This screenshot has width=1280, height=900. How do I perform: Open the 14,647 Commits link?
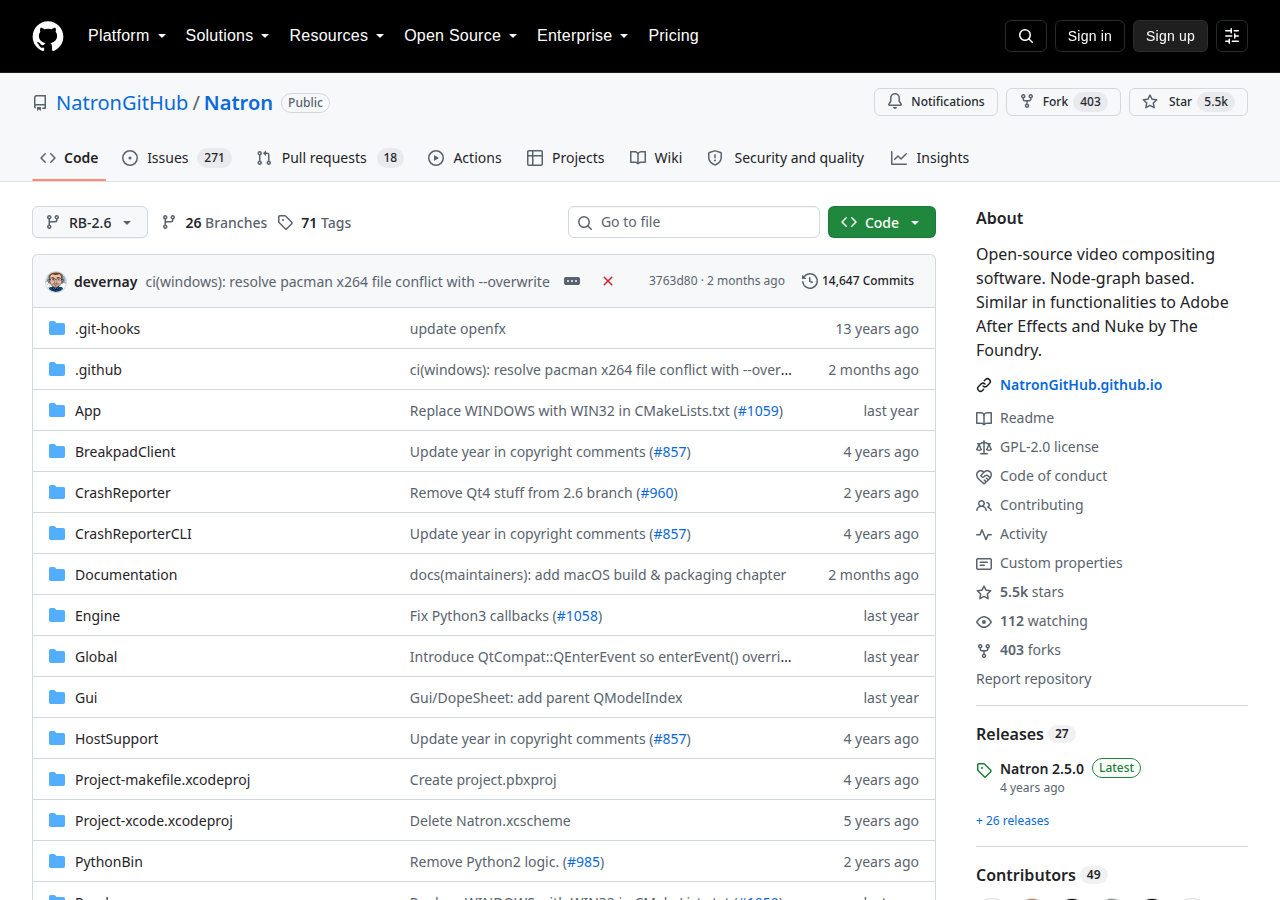tap(858, 281)
